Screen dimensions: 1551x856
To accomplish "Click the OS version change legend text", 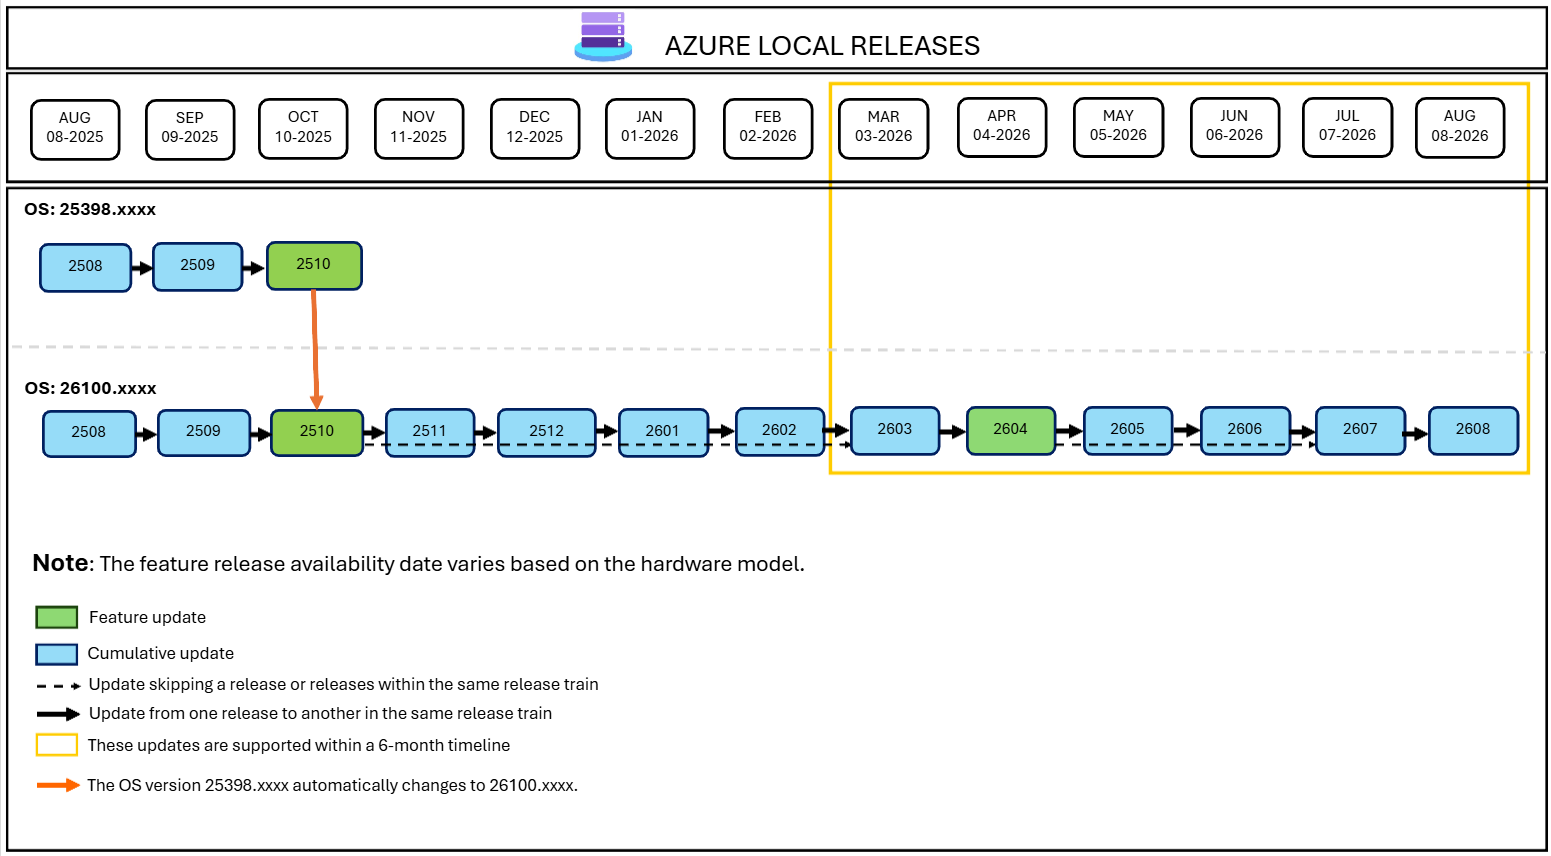I will (332, 785).
